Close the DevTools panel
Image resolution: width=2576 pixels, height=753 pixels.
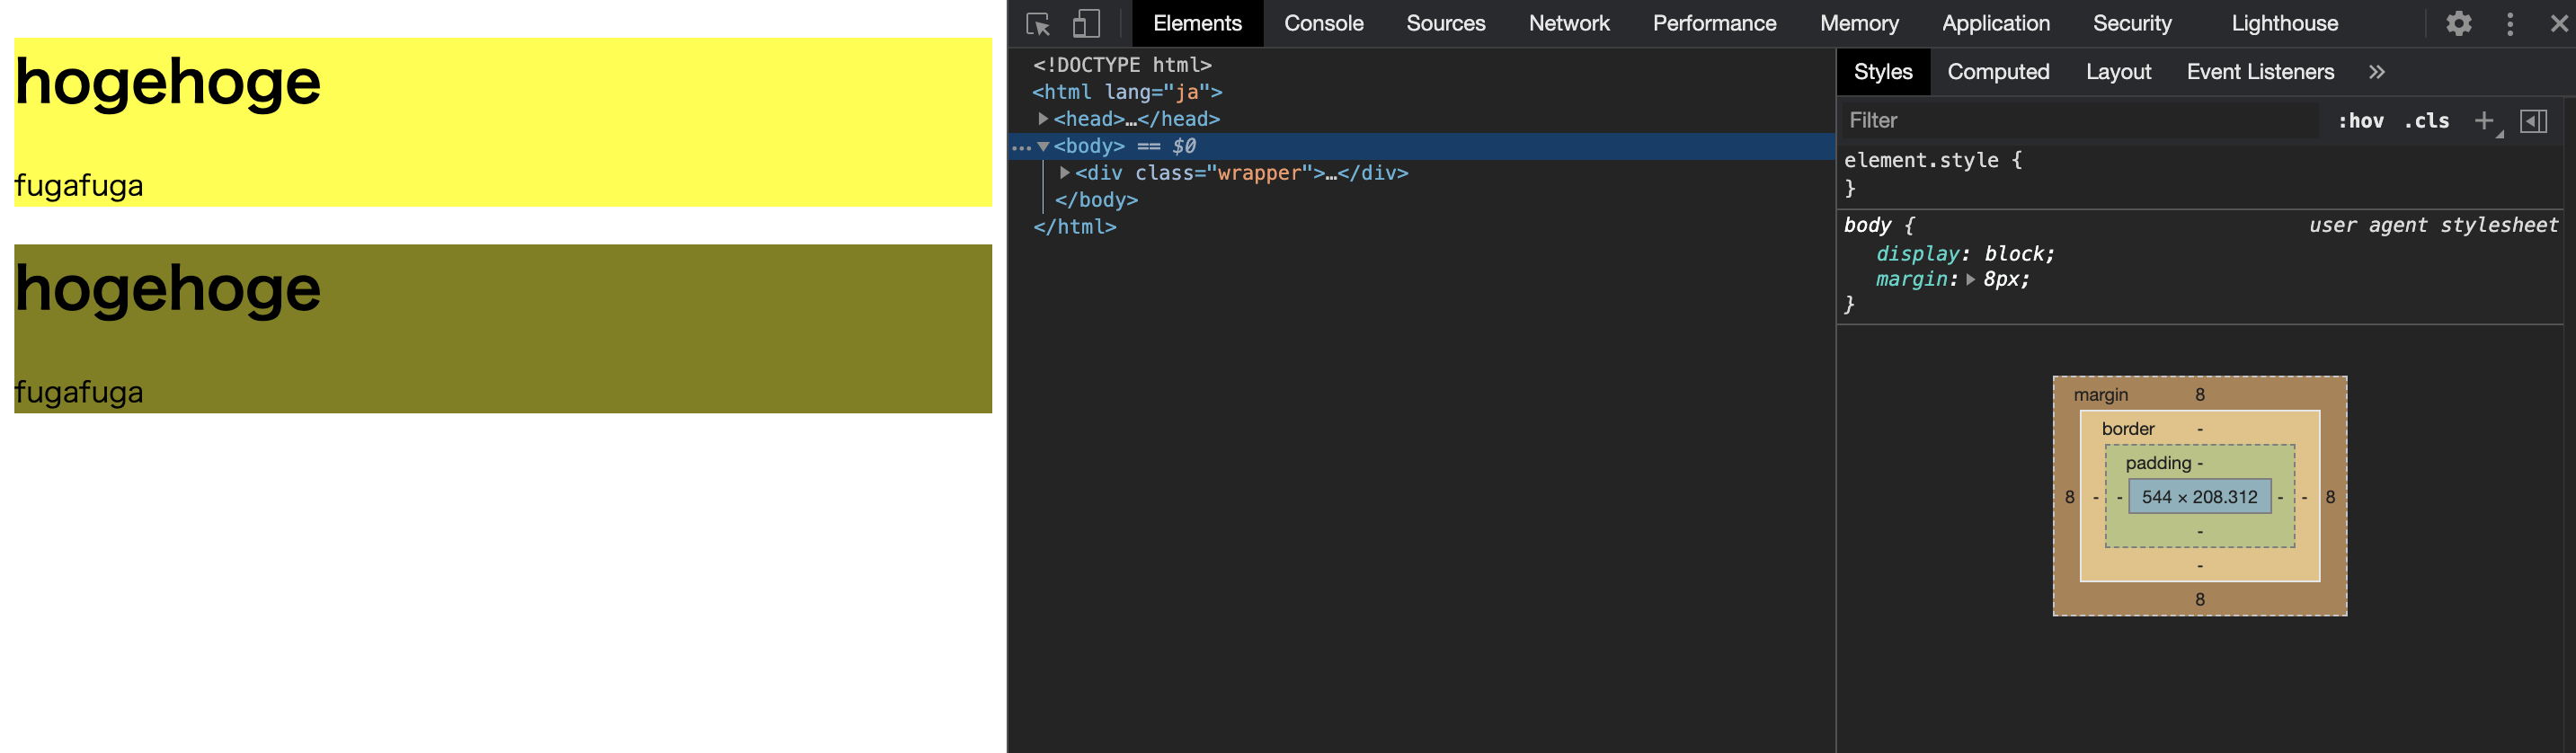2559,23
